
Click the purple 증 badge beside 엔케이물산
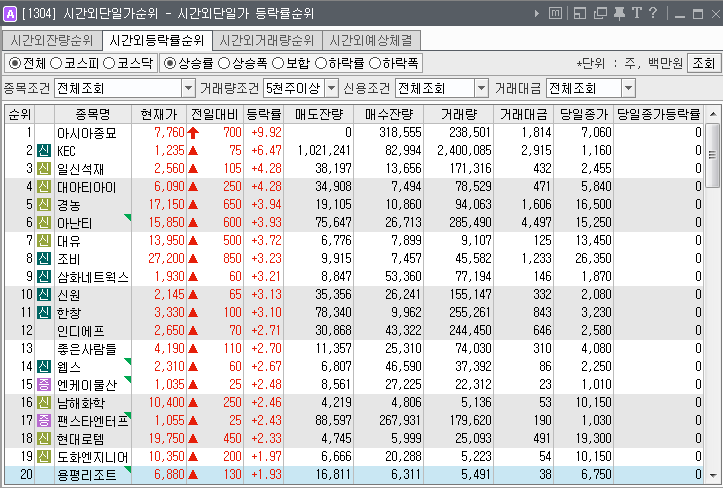pos(44,384)
